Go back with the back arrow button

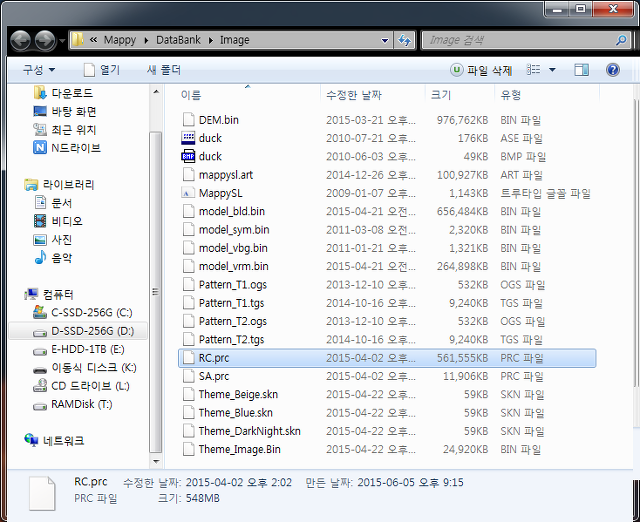click(20, 40)
